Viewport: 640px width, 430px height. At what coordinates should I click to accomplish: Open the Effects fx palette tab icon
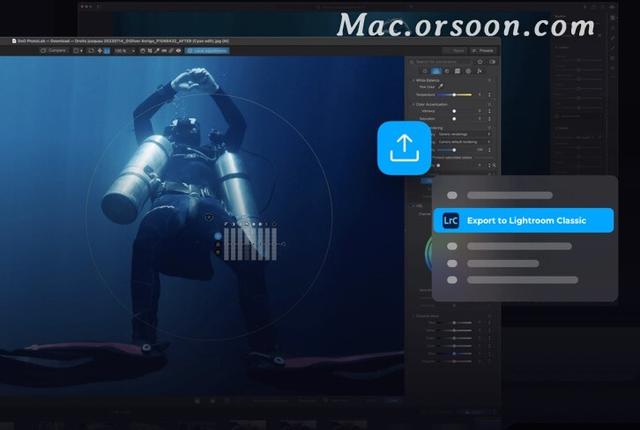pos(480,71)
